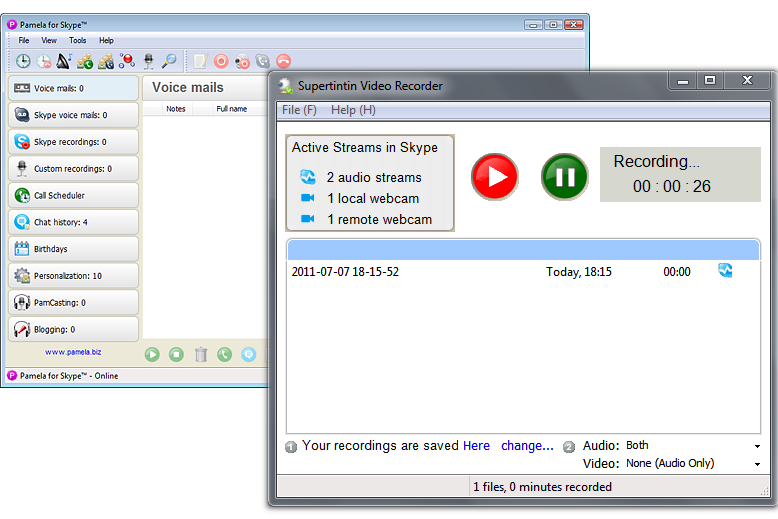The width and height of the screenshot is (778, 519).
Task: Click the red record circle toolbar icon
Action: (221, 61)
